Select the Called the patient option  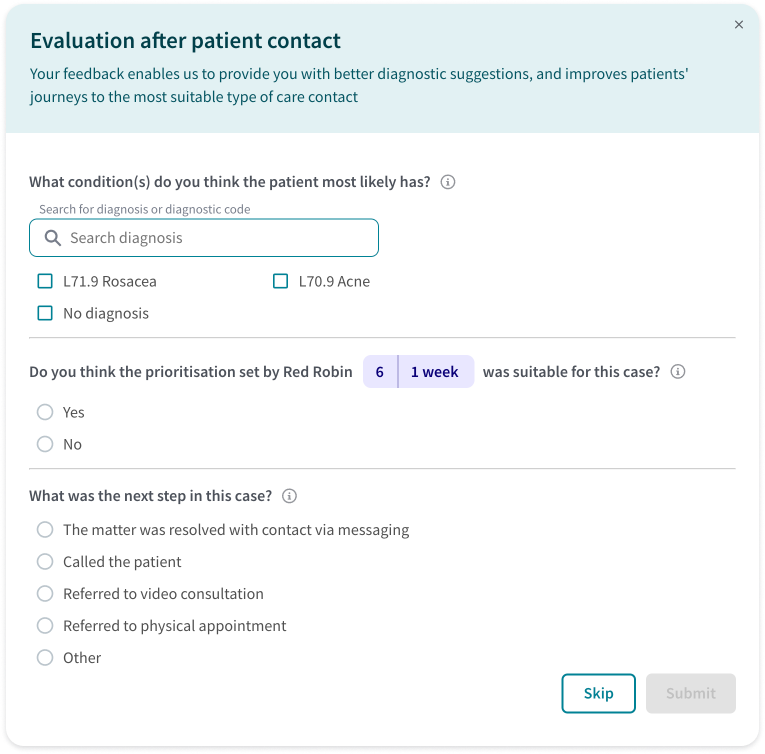tap(45, 562)
